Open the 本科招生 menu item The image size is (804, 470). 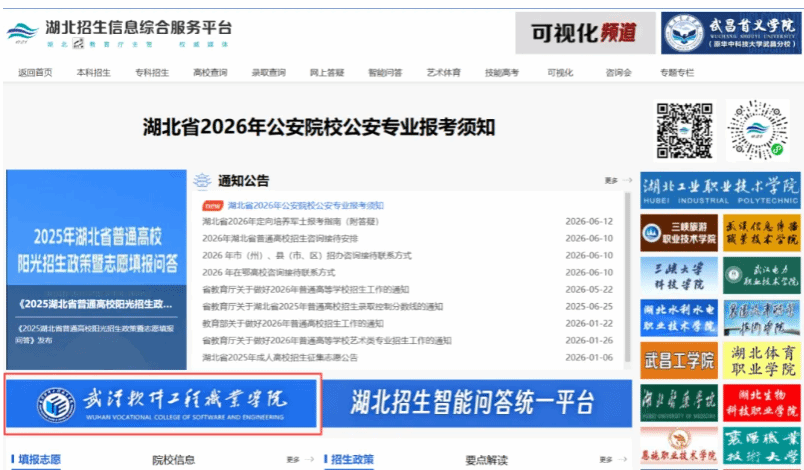93,73
